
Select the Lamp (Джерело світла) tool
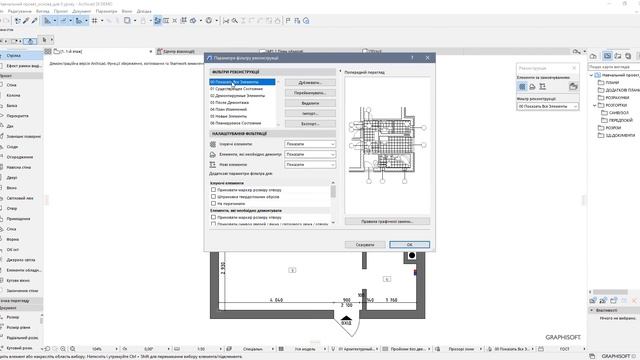pyautogui.click(x=20, y=260)
